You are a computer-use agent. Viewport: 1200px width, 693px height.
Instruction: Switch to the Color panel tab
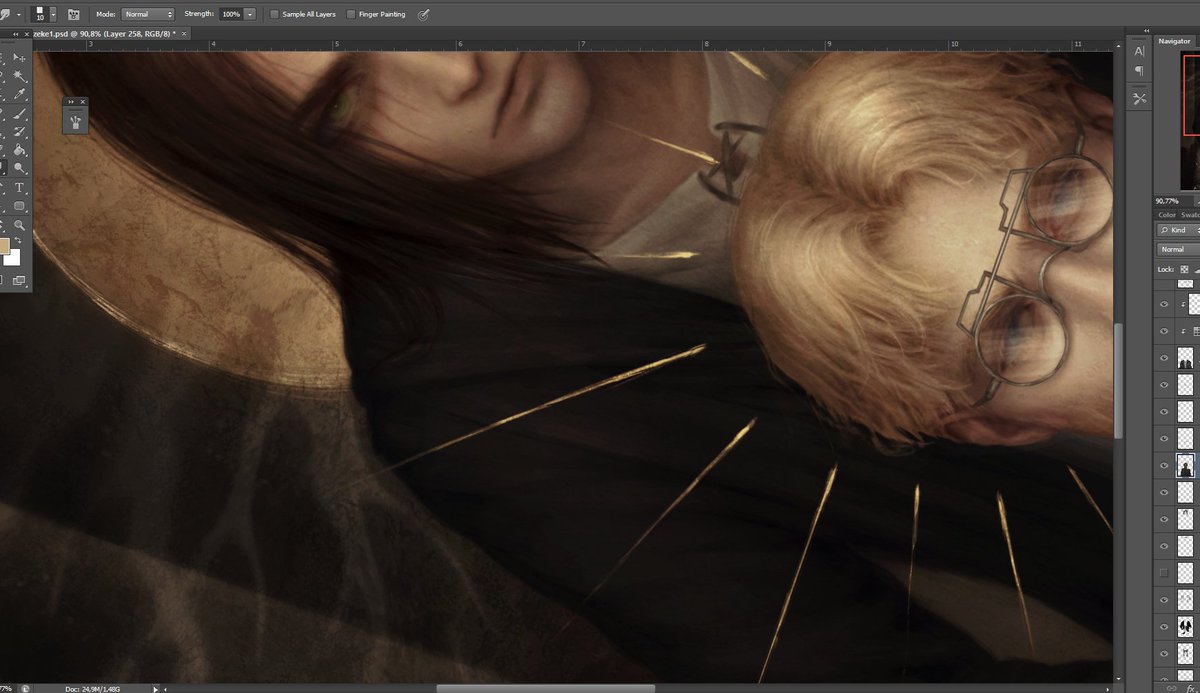(1166, 215)
